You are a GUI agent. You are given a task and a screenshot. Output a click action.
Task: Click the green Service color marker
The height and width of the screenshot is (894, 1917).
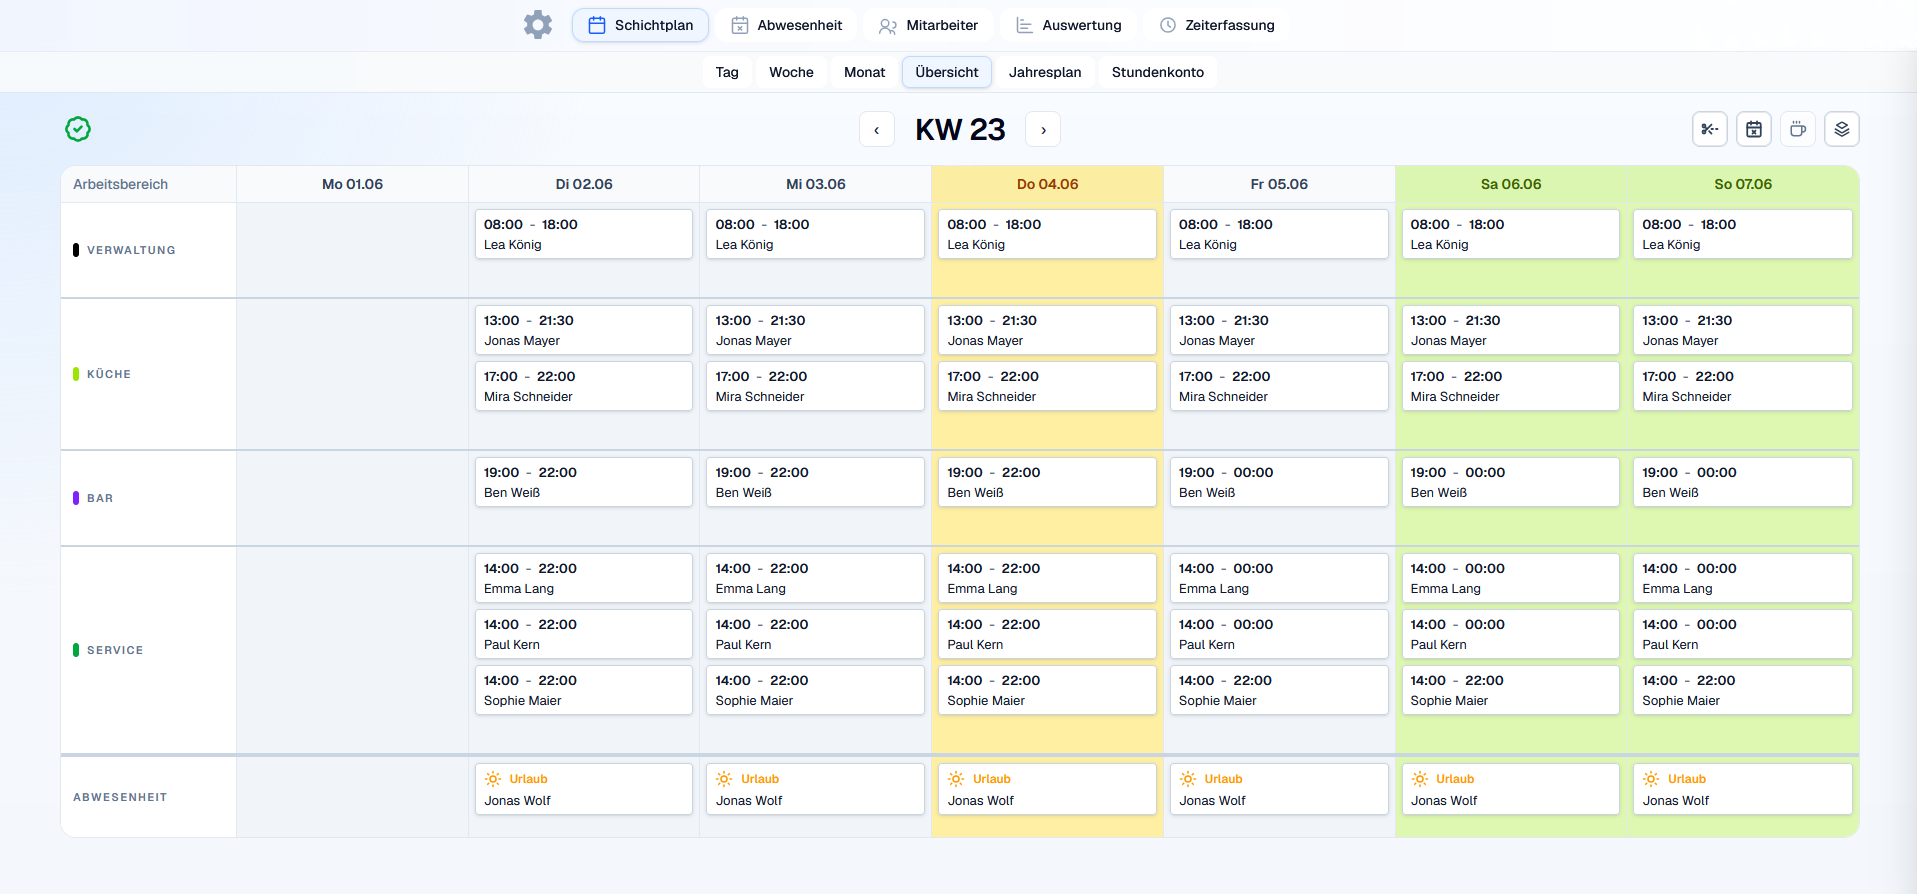point(76,650)
